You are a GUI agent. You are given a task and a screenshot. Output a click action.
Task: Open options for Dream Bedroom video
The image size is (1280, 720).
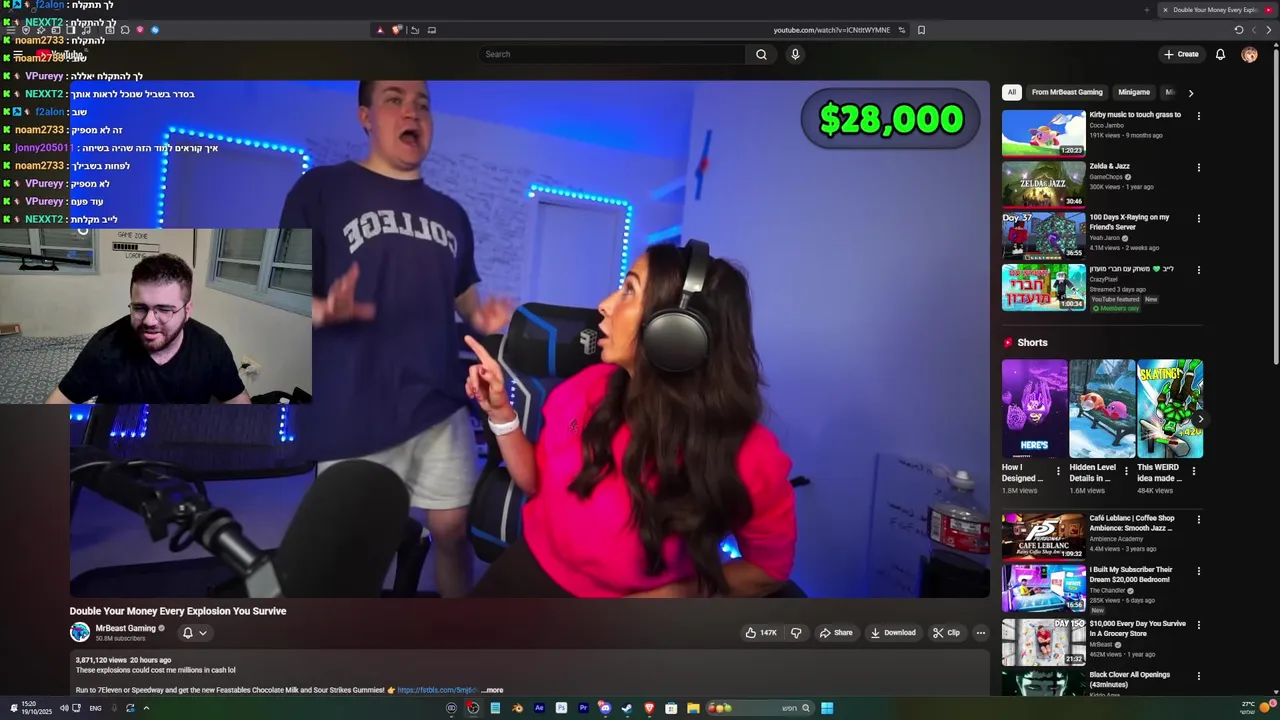click(x=1198, y=571)
